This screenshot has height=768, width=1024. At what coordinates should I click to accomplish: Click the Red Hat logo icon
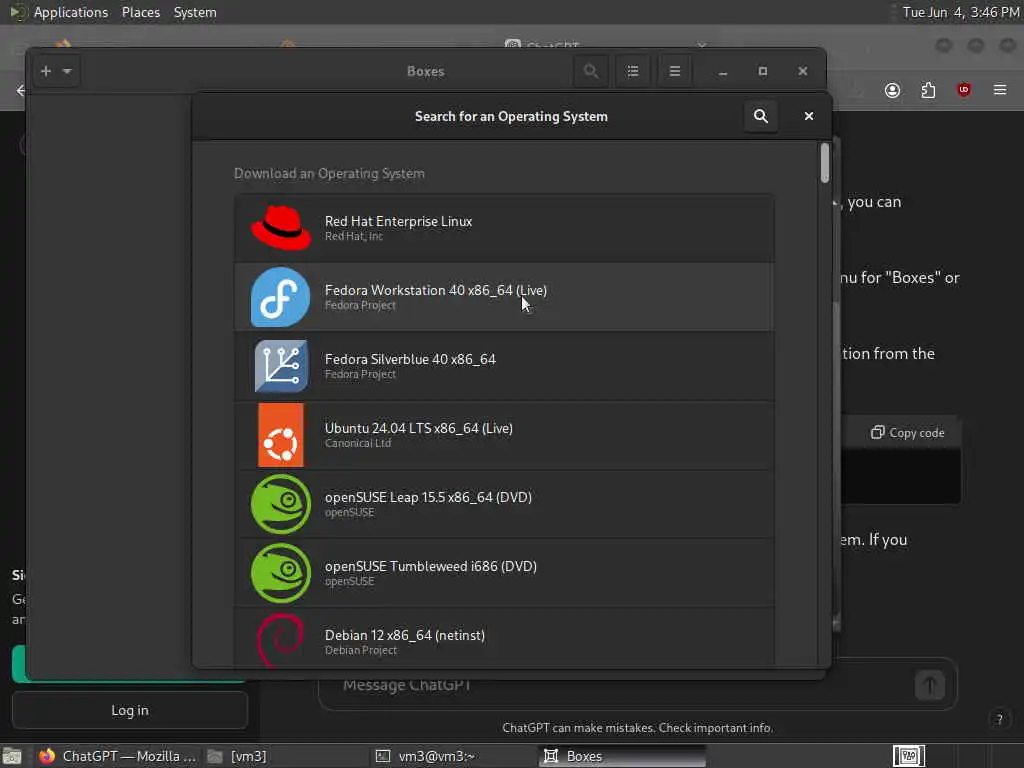point(281,228)
